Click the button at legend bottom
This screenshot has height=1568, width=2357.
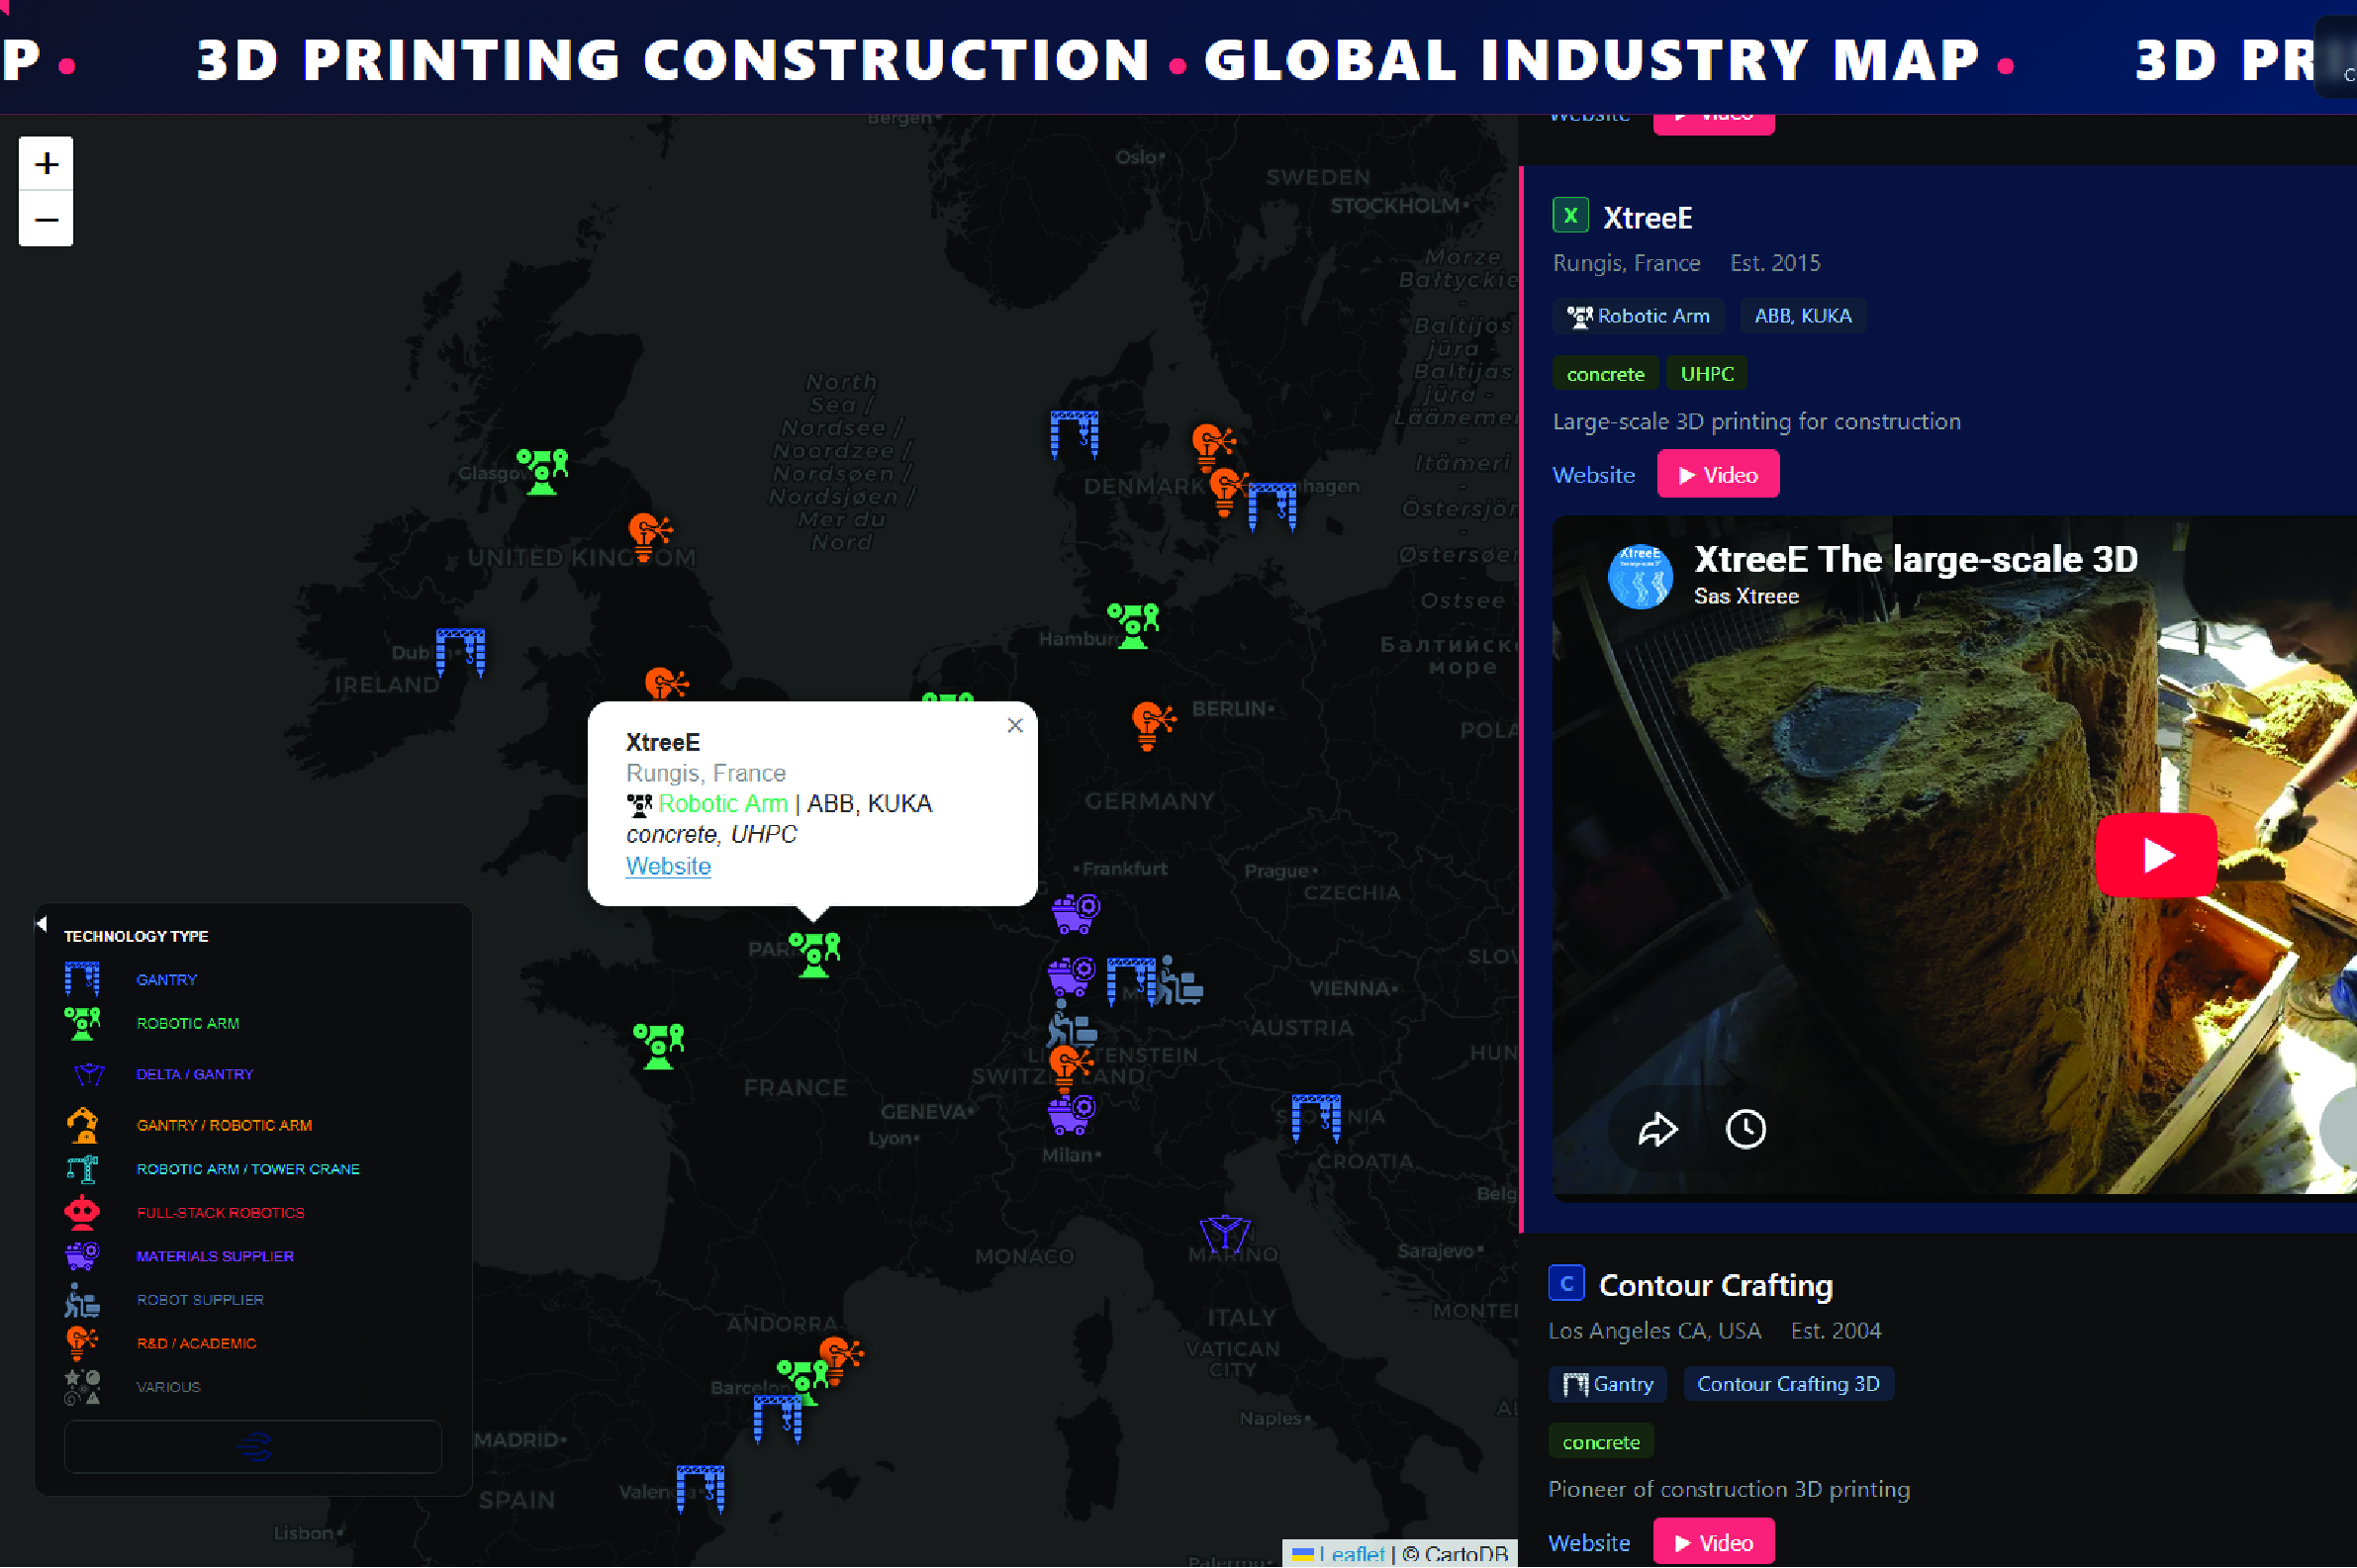click(253, 1447)
